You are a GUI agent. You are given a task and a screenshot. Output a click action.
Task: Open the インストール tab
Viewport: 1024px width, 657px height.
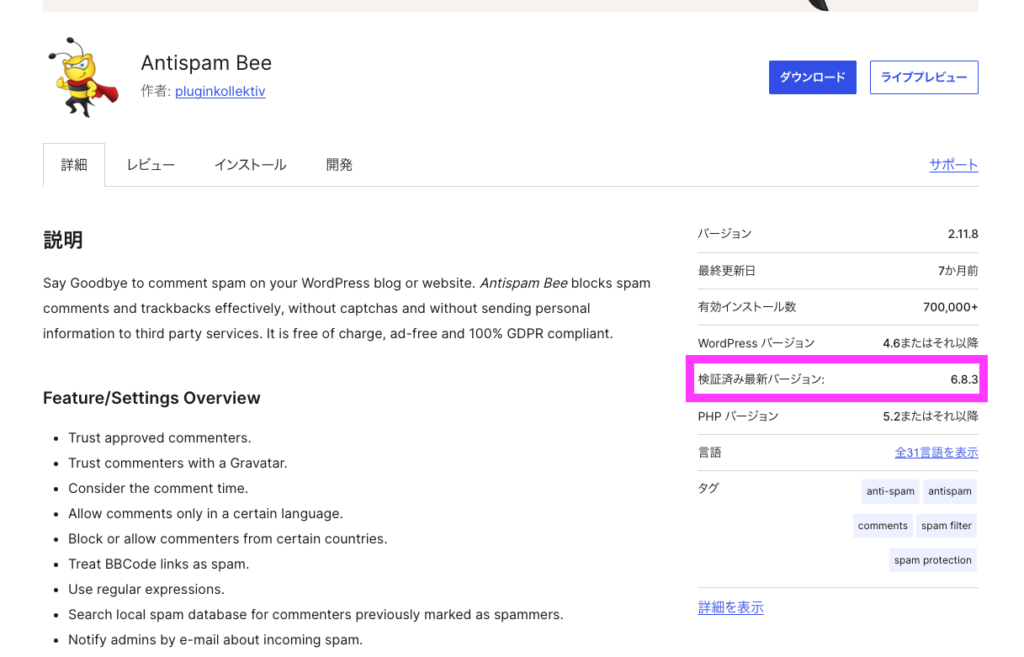coord(250,165)
